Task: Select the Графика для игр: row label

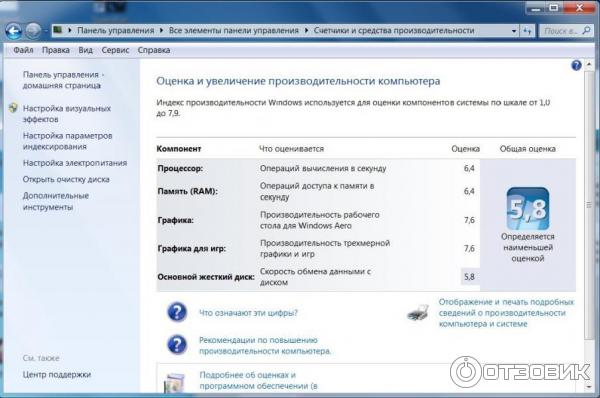Action: coord(192,248)
